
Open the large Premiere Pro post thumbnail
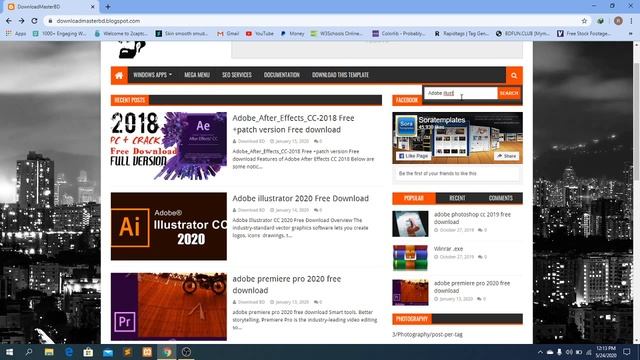(x=169, y=307)
